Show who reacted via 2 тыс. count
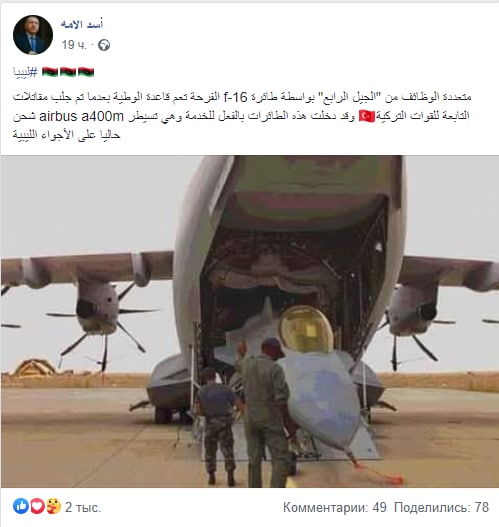499x527 pixels. [83, 507]
